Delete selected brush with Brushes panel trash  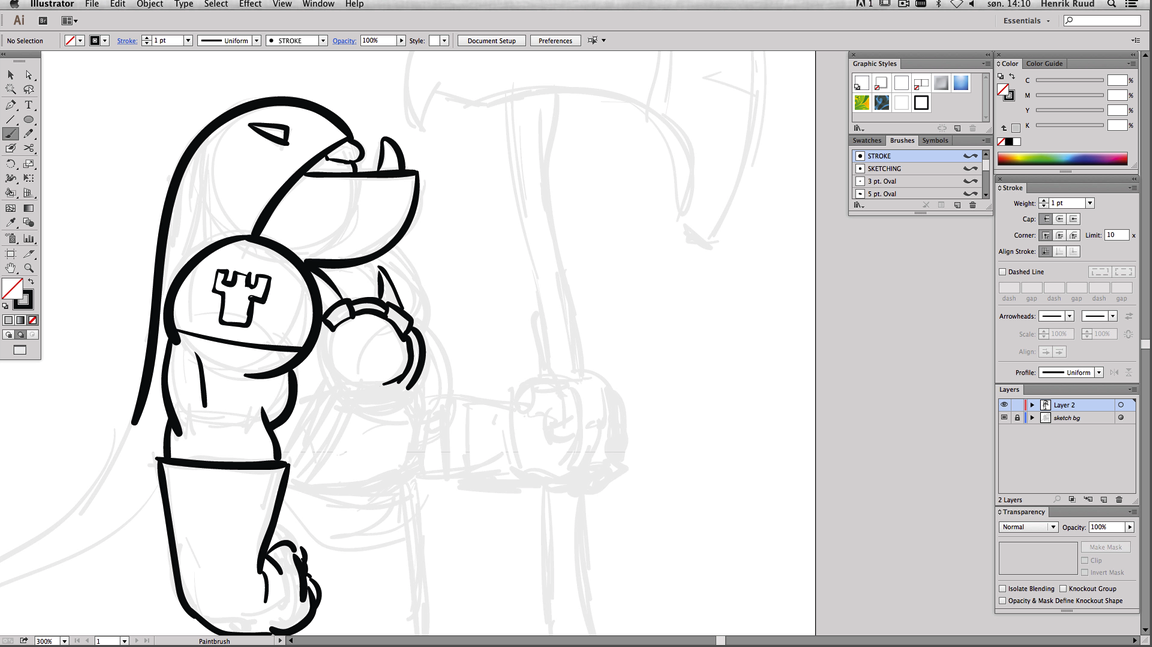[973, 205]
